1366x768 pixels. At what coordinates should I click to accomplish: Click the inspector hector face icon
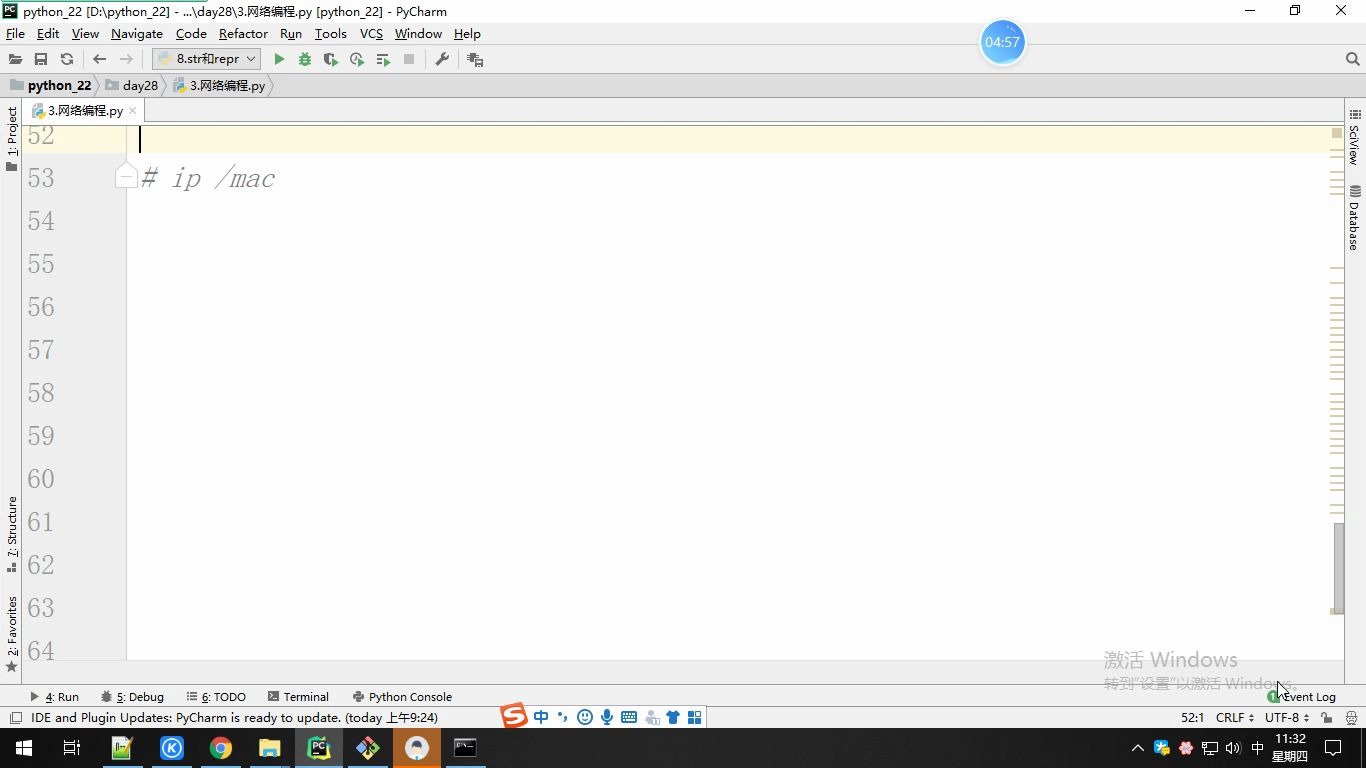point(1352,718)
